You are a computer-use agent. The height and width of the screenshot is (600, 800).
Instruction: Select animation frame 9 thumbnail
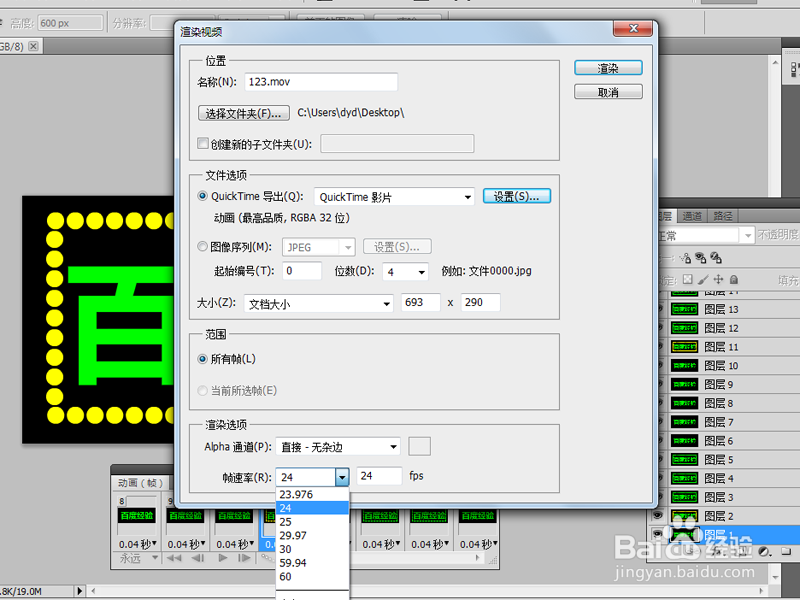(186, 515)
